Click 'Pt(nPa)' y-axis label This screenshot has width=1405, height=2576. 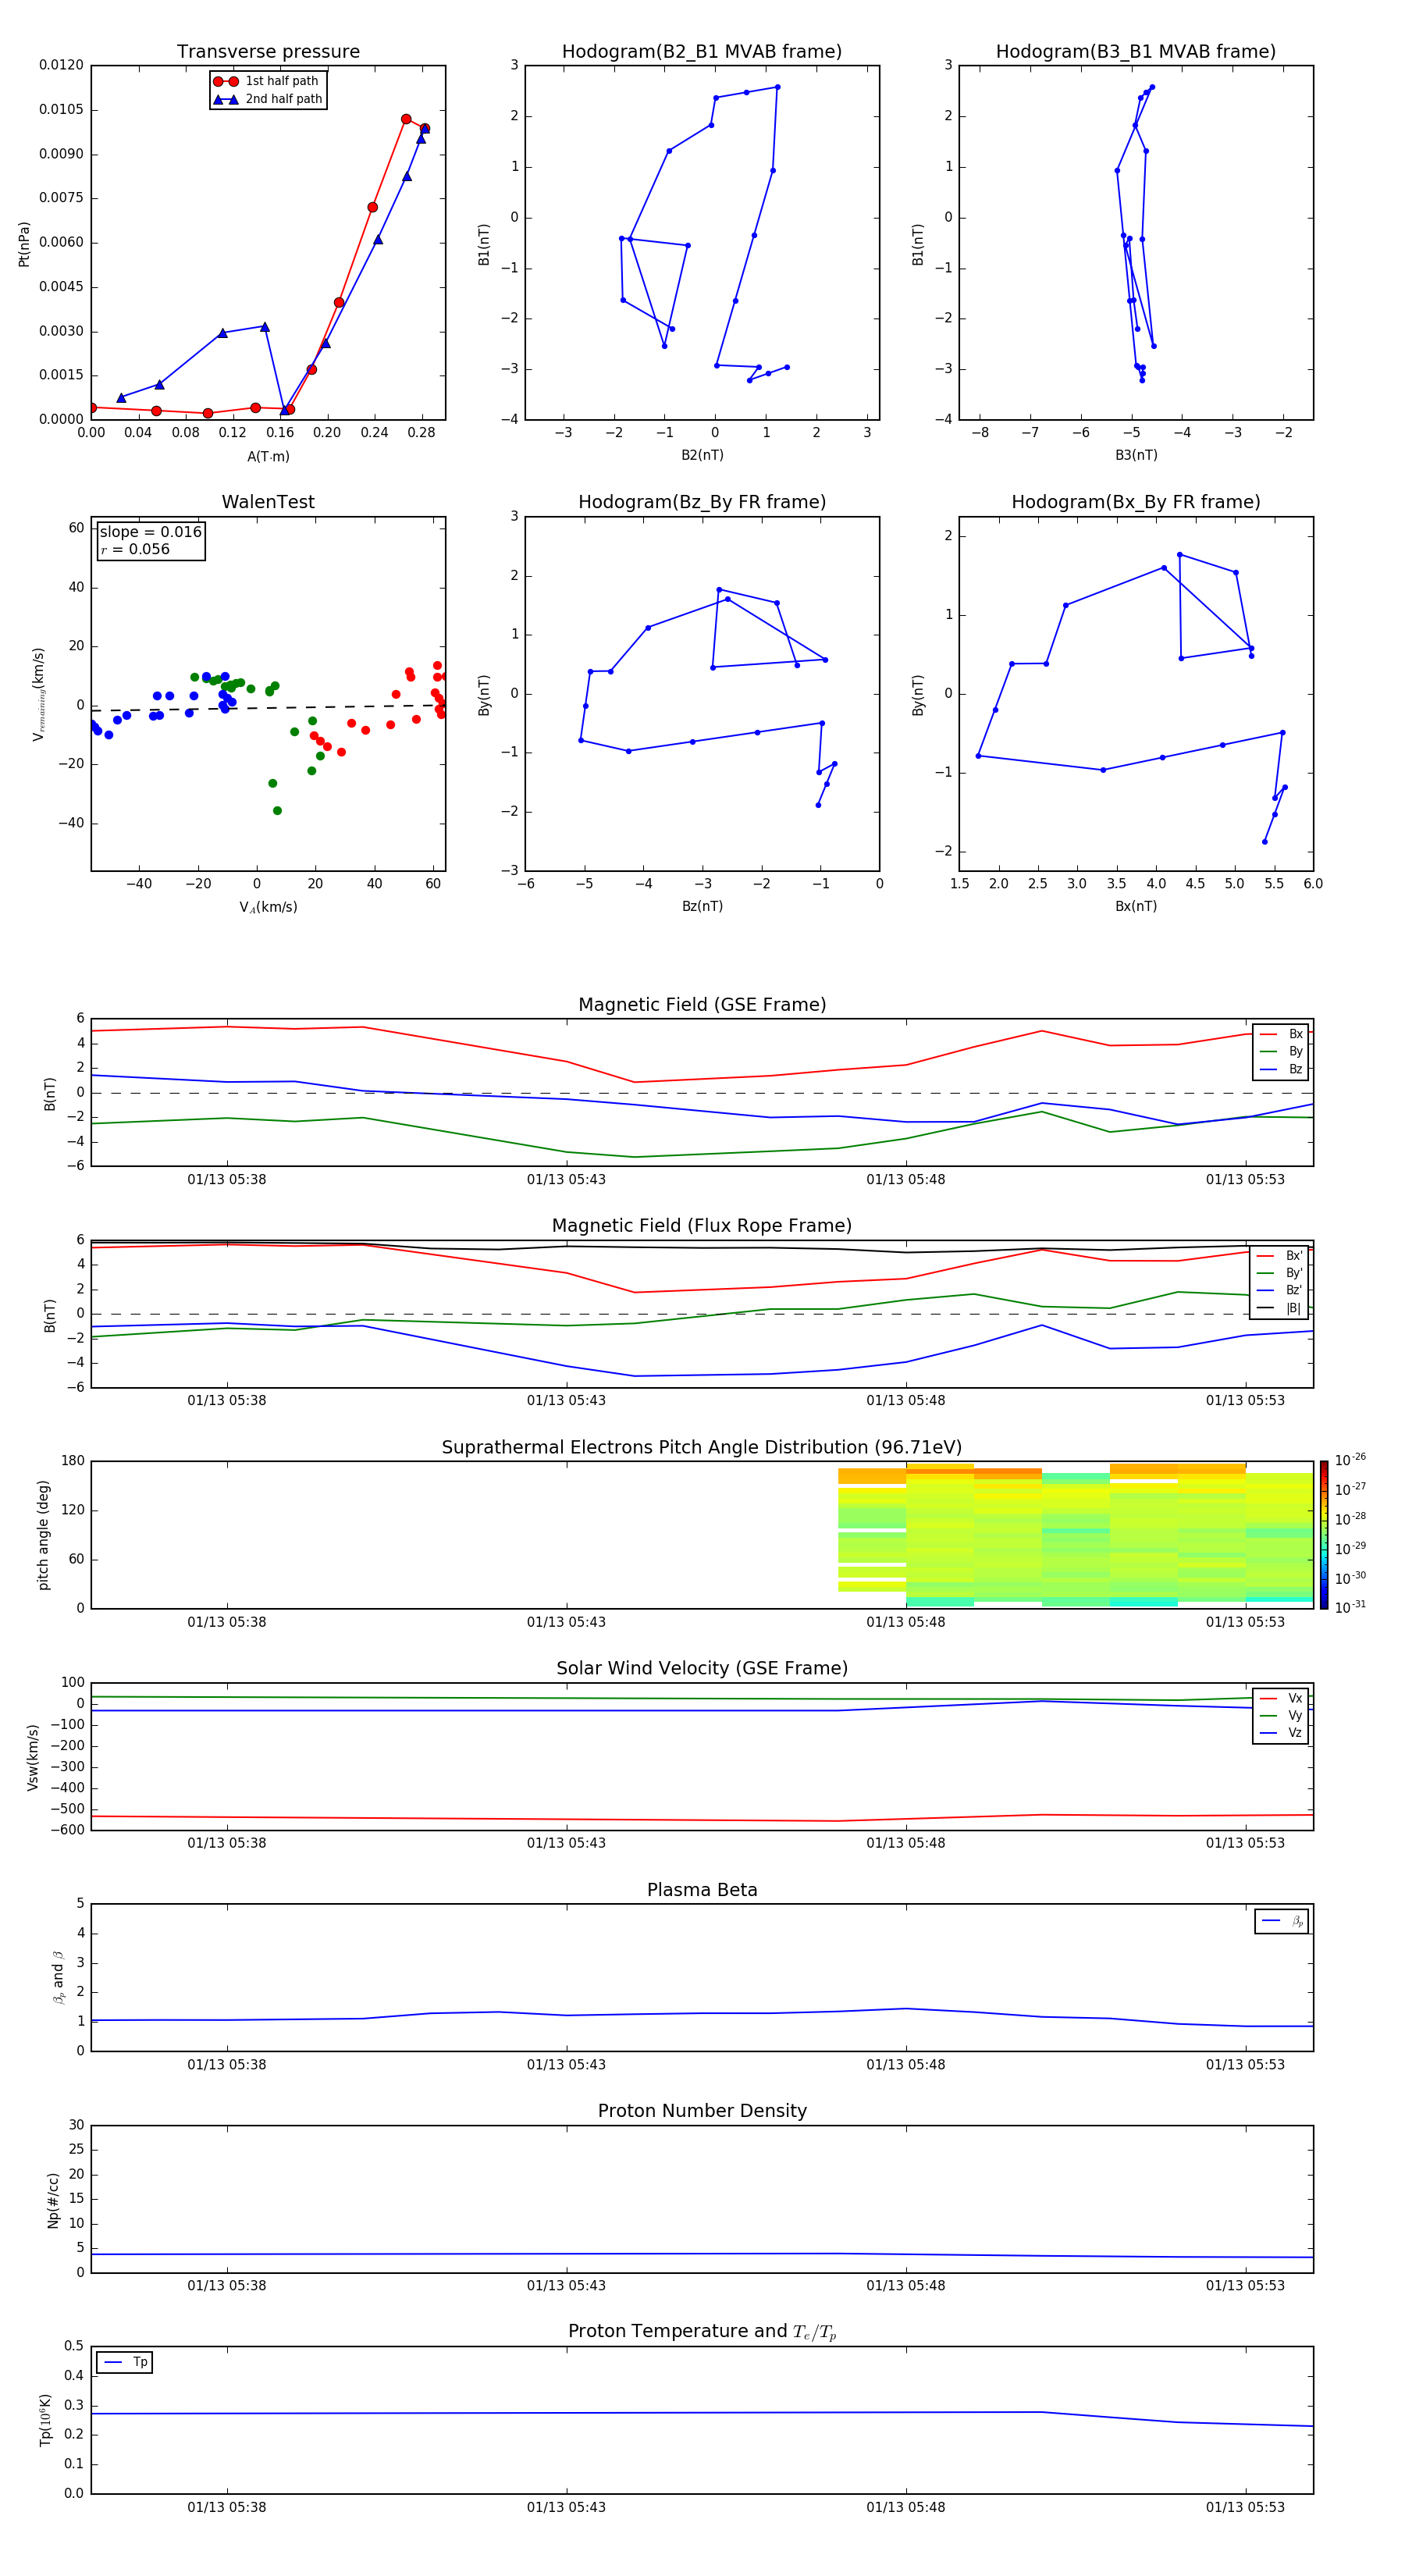click(24, 243)
